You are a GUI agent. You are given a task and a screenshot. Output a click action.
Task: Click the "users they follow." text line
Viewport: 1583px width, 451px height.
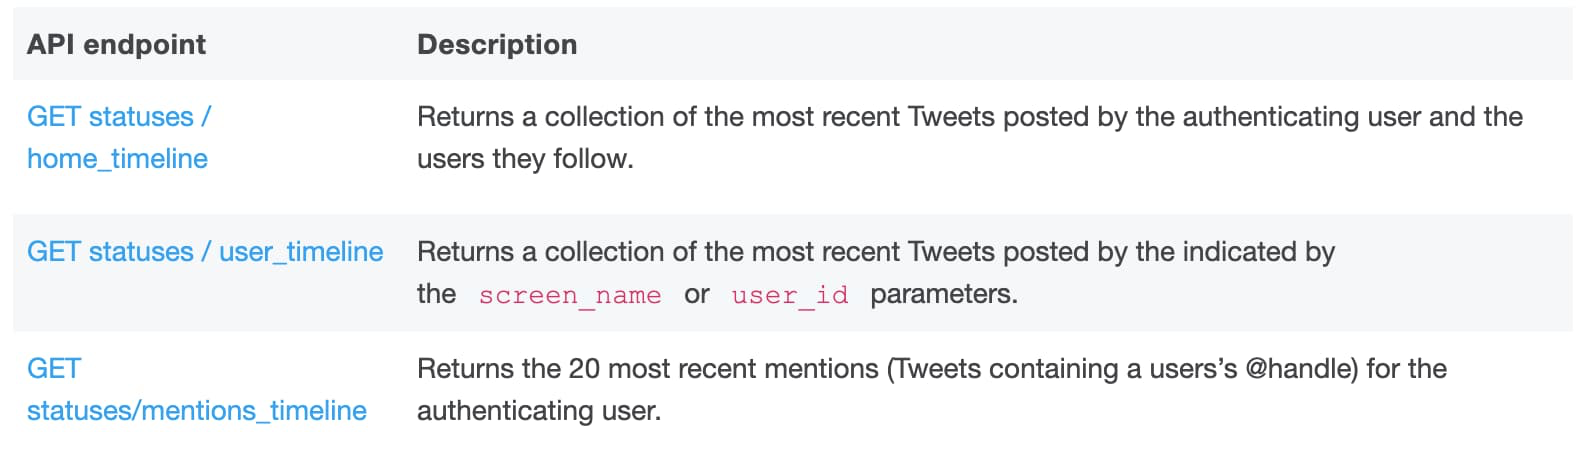pos(525,159)
